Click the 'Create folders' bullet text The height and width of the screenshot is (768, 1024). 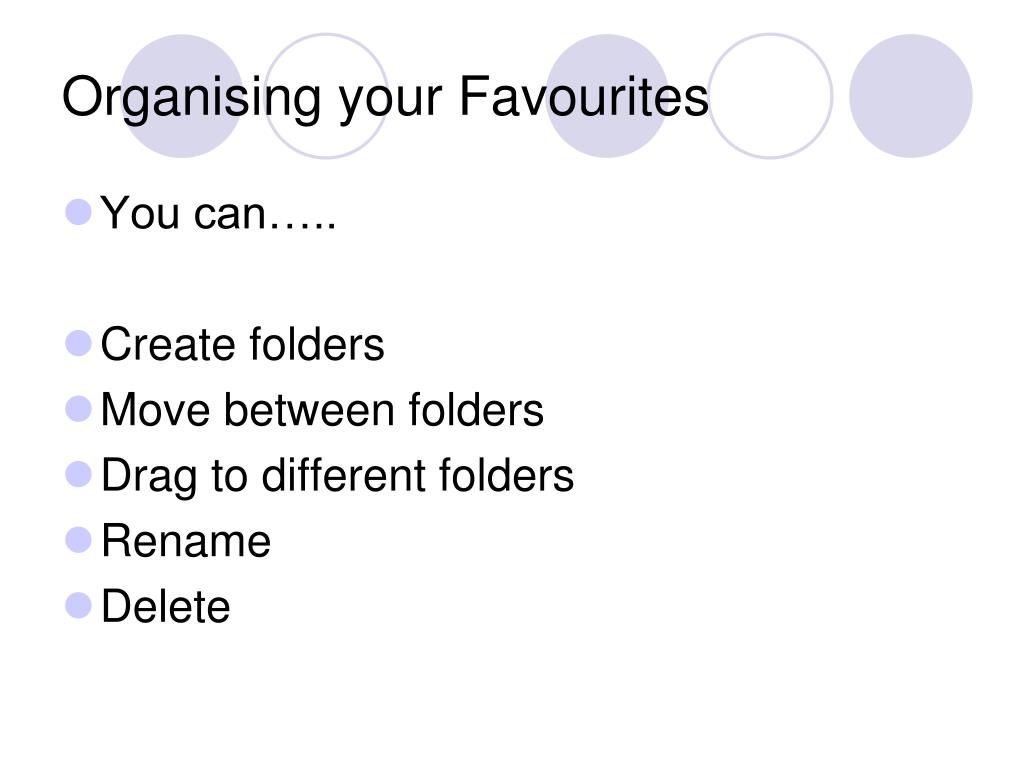(x=242, y=344)
